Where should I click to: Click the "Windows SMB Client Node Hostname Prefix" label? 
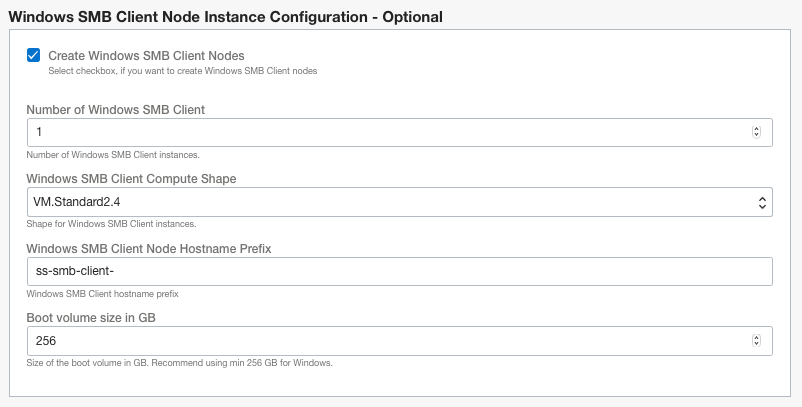149,249
